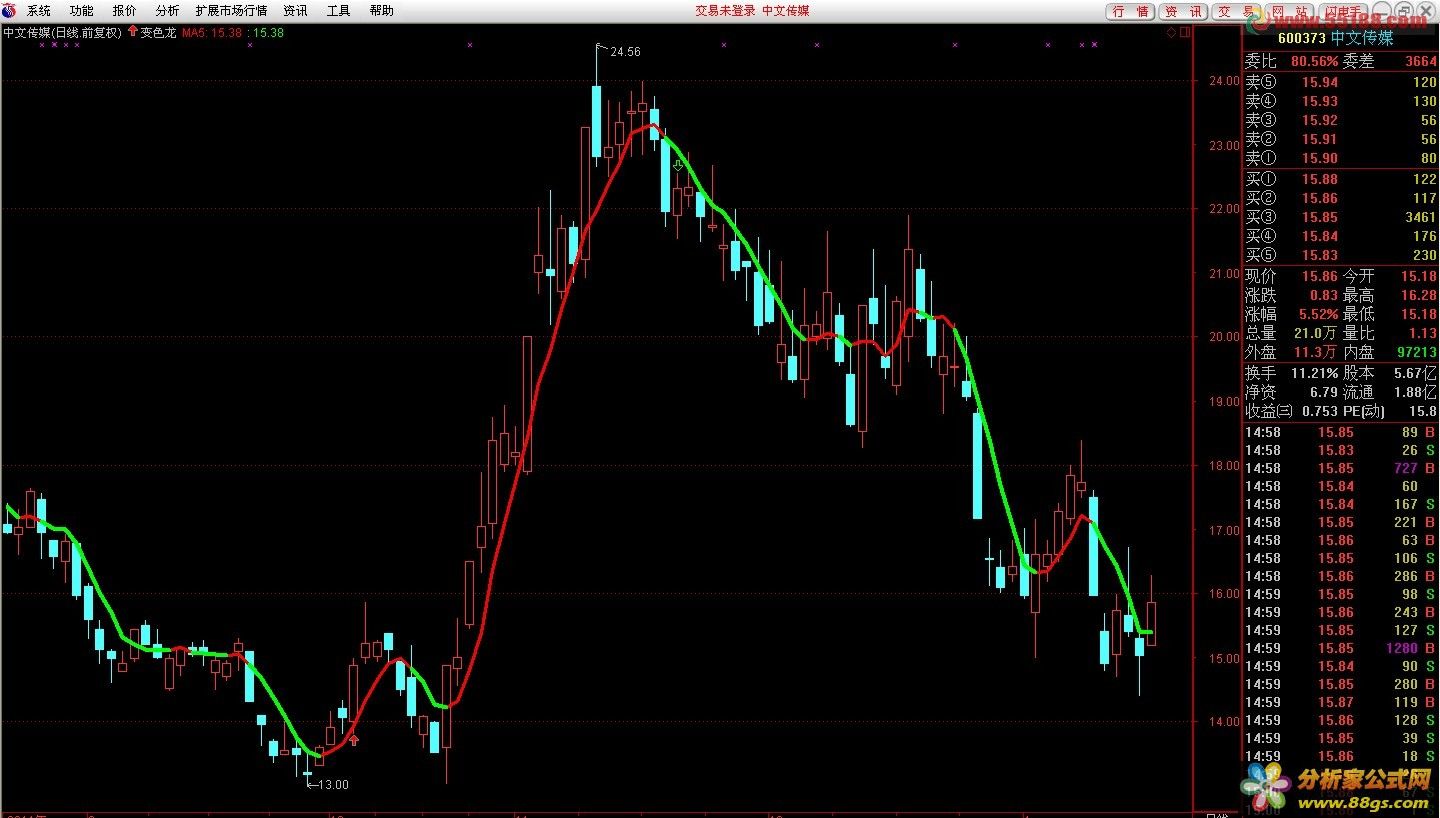The width and height of the screenshot is (1440, 818).
Task: Select the 卖④ 15.93 ask row
Action: 1340,101
